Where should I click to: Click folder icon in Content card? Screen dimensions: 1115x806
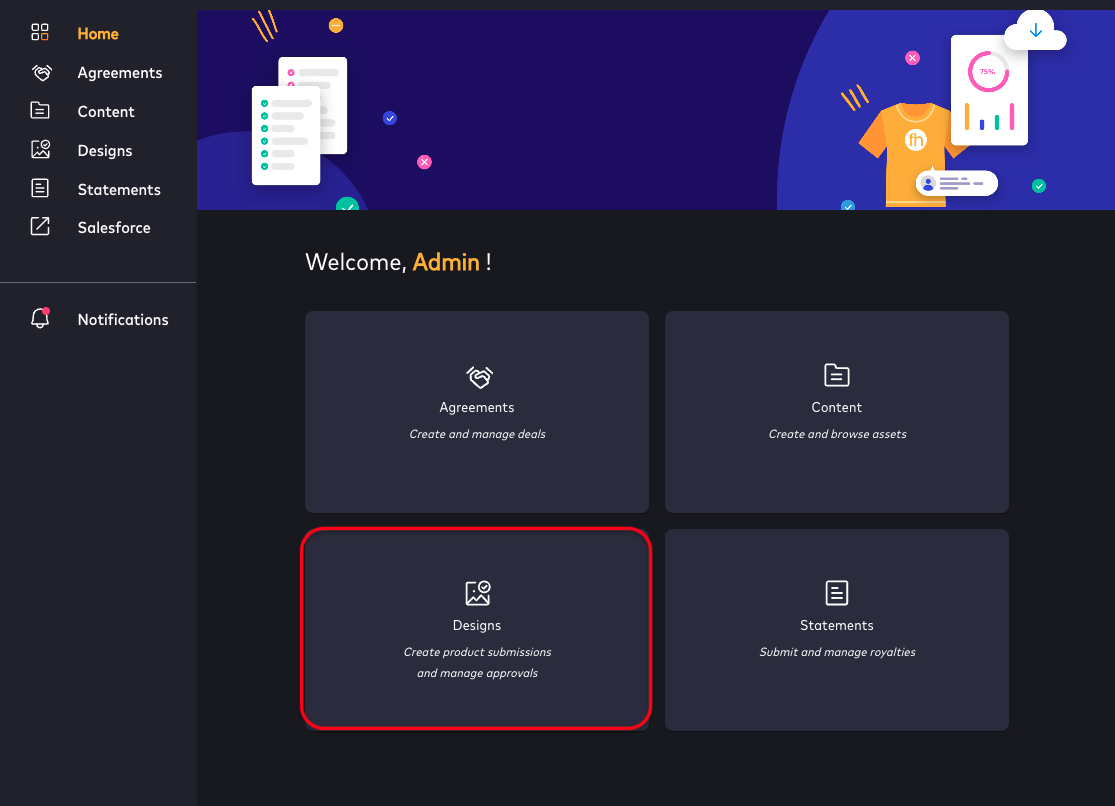coord(836,375)
